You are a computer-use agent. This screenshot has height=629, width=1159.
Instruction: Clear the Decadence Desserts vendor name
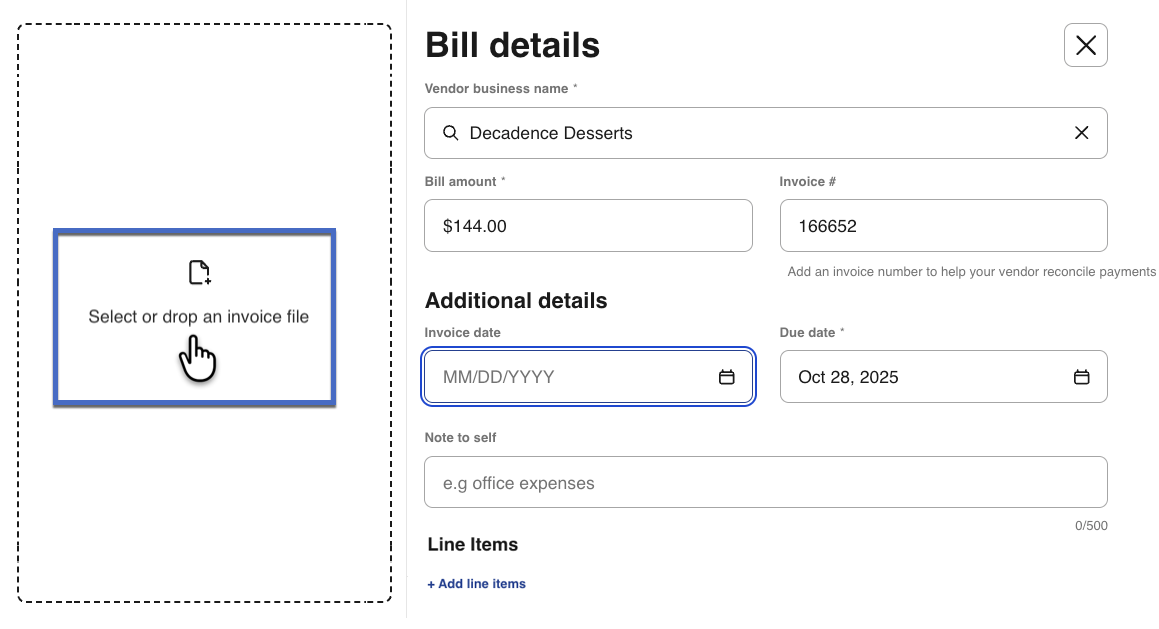tap(1081, 133)
